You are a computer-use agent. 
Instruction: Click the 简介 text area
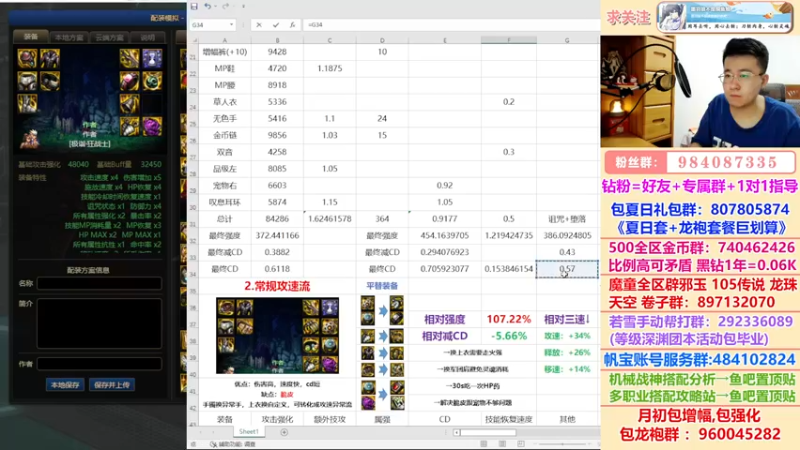99,323
